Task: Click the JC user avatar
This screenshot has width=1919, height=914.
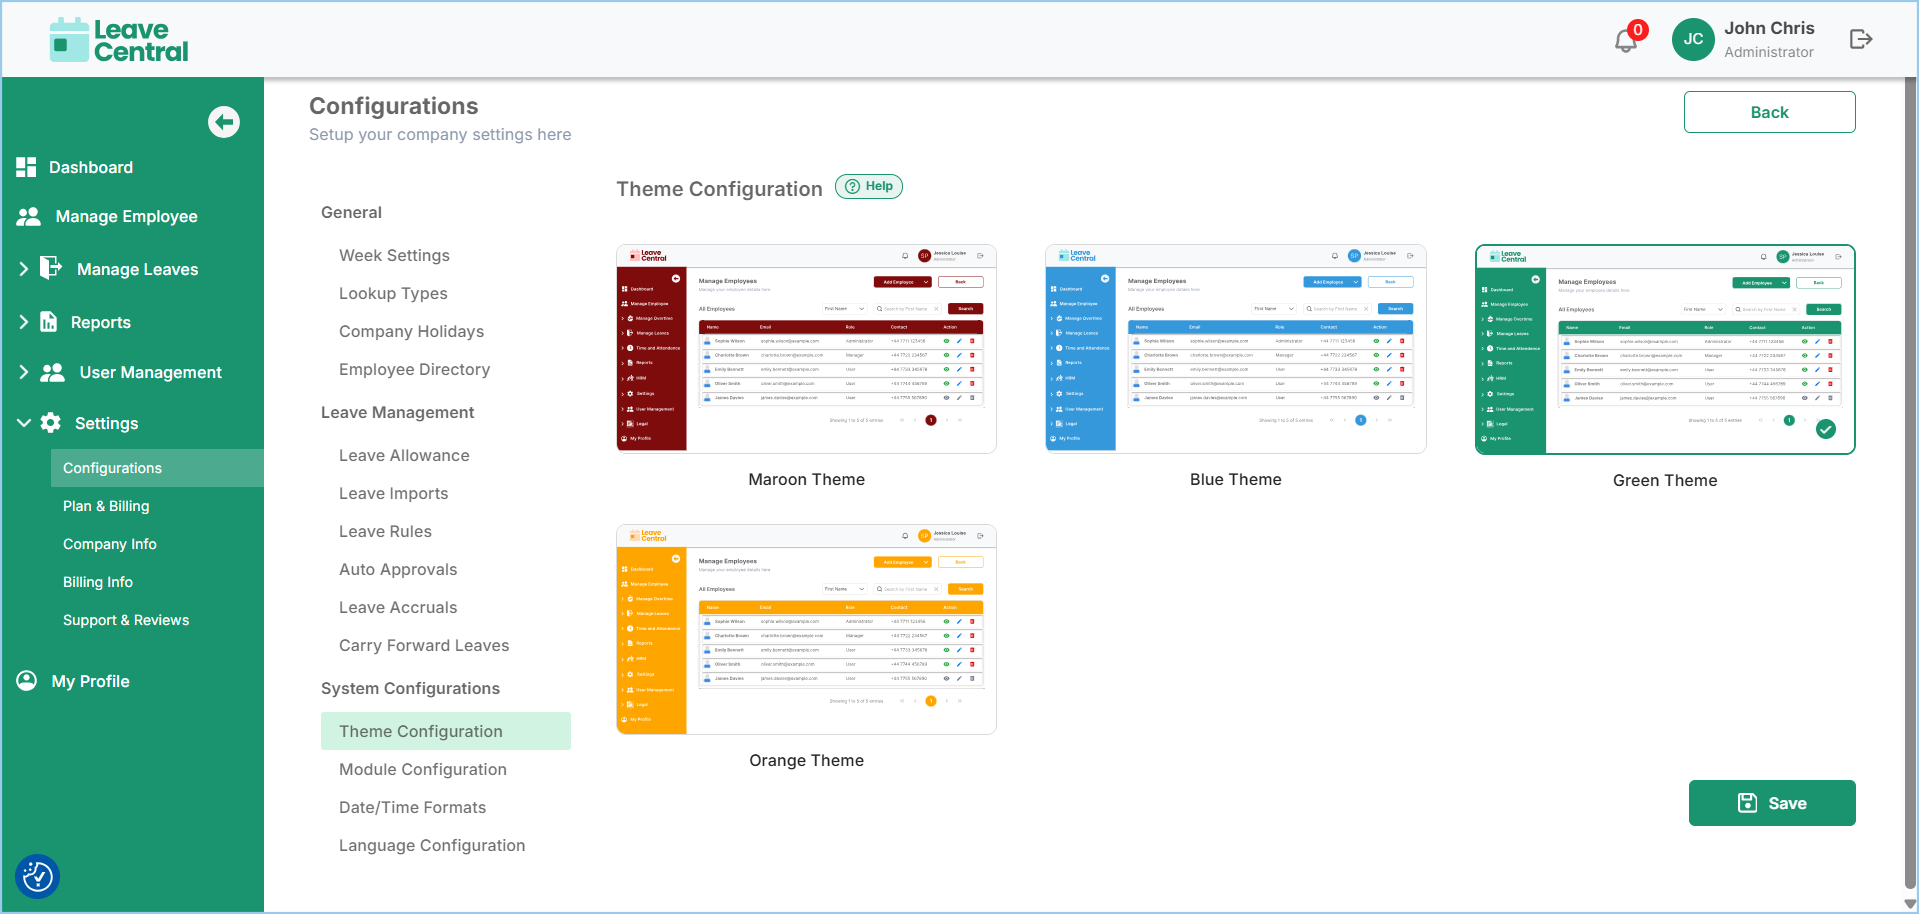Action: tap(1692, 40)
